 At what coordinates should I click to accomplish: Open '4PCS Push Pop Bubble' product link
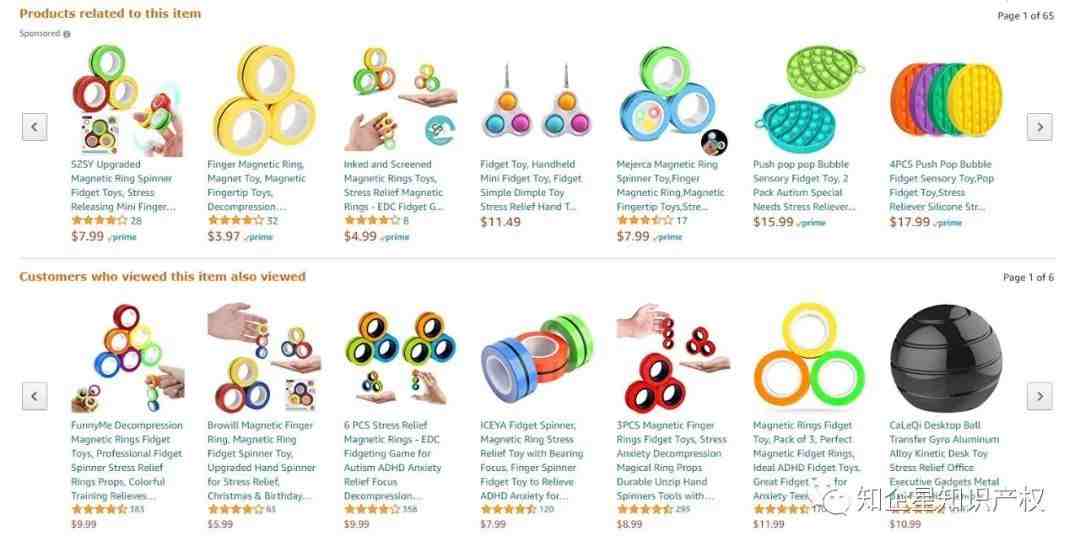[940, 185]
